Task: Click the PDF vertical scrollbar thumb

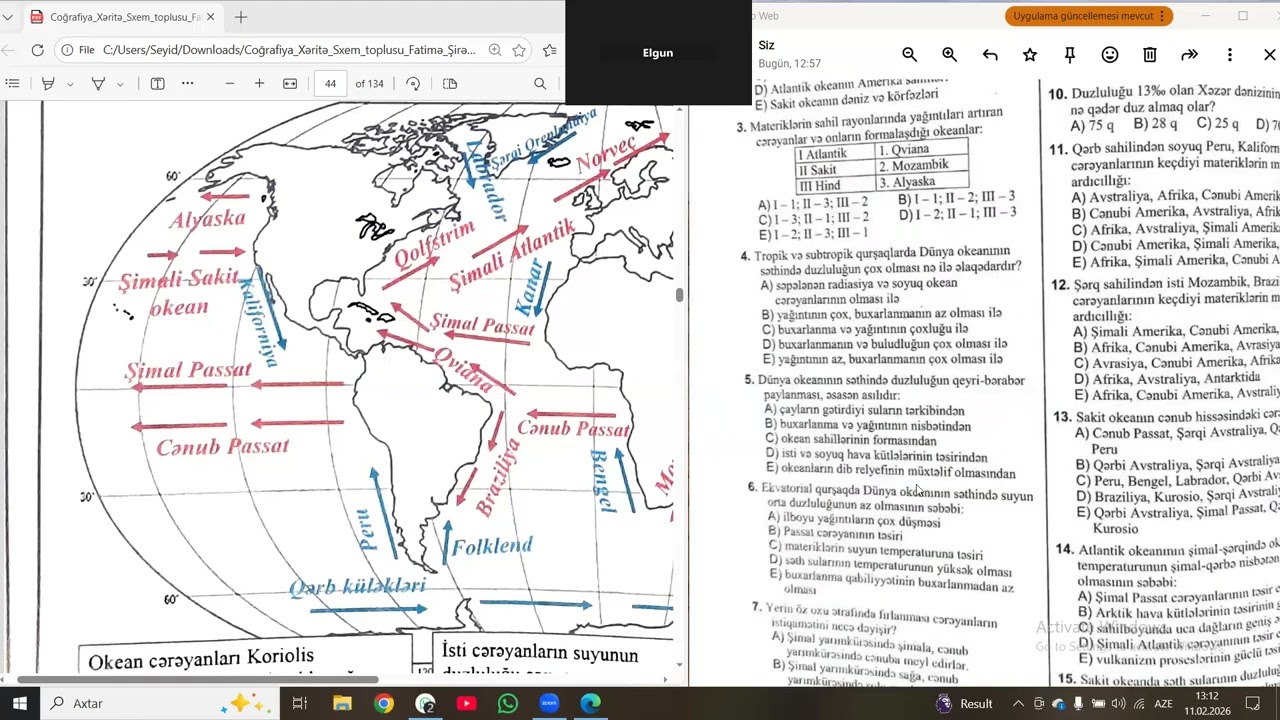Action: [x=680, y=295]
